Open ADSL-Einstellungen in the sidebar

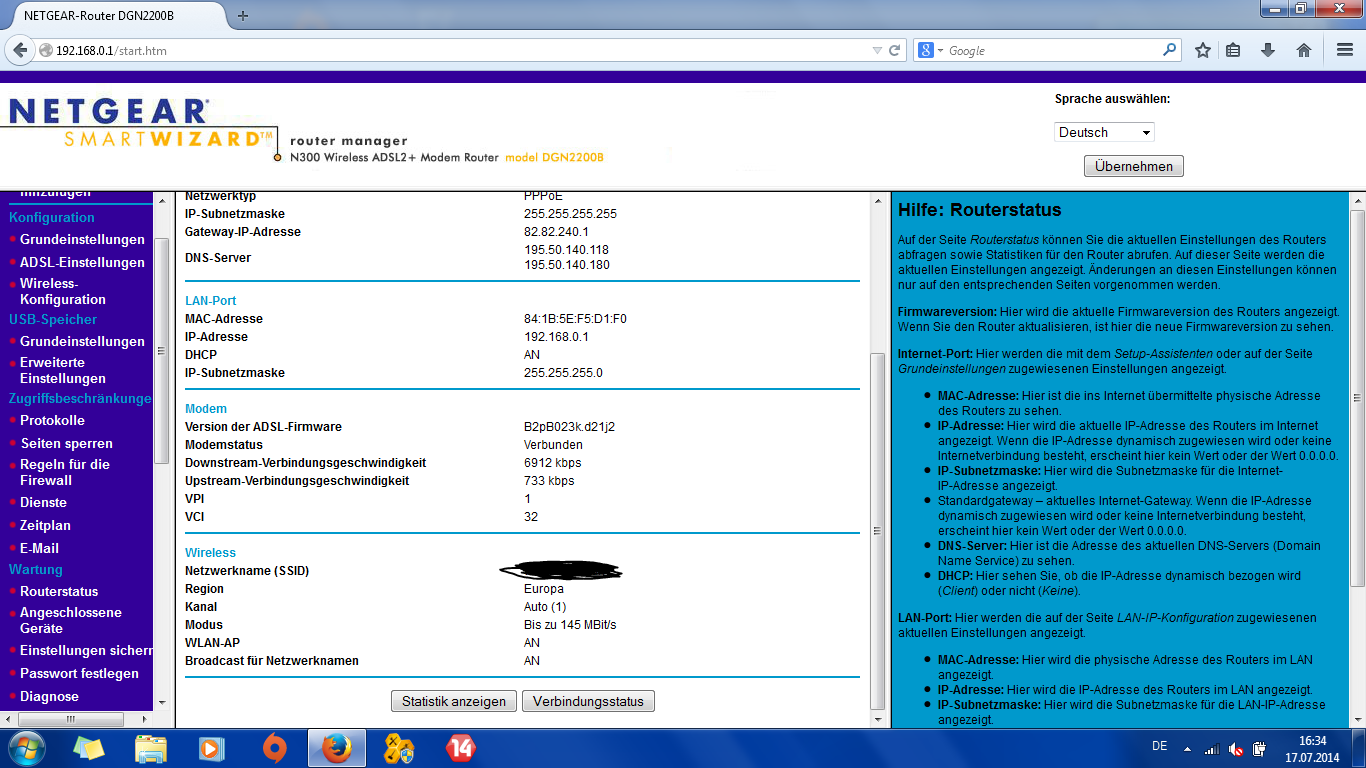[x=82, y=263]
